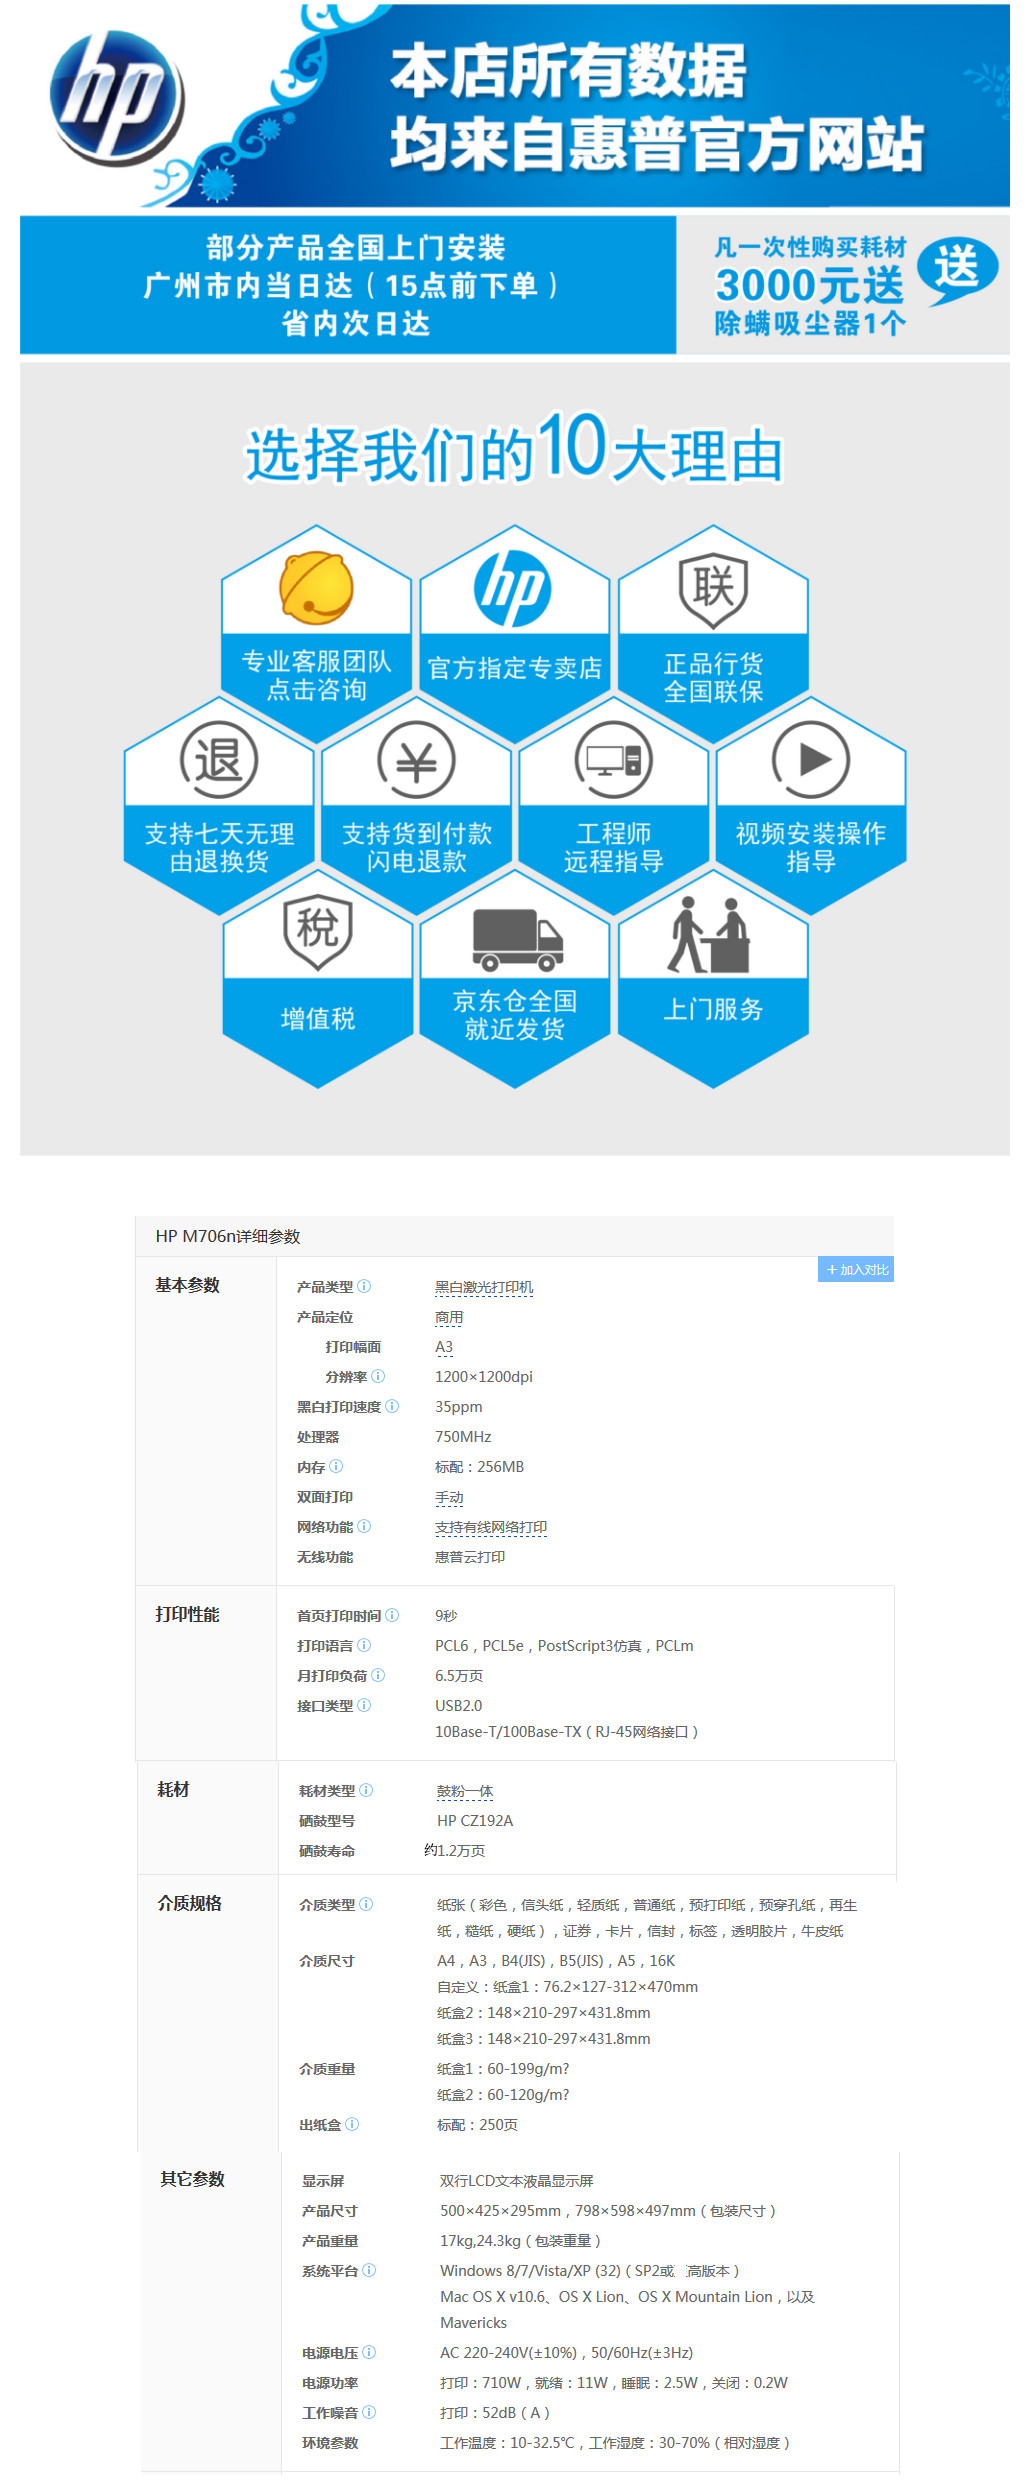Click the 京东仓全国就近发货 label
The image size is (1026, 2490).
point(515,1015)
